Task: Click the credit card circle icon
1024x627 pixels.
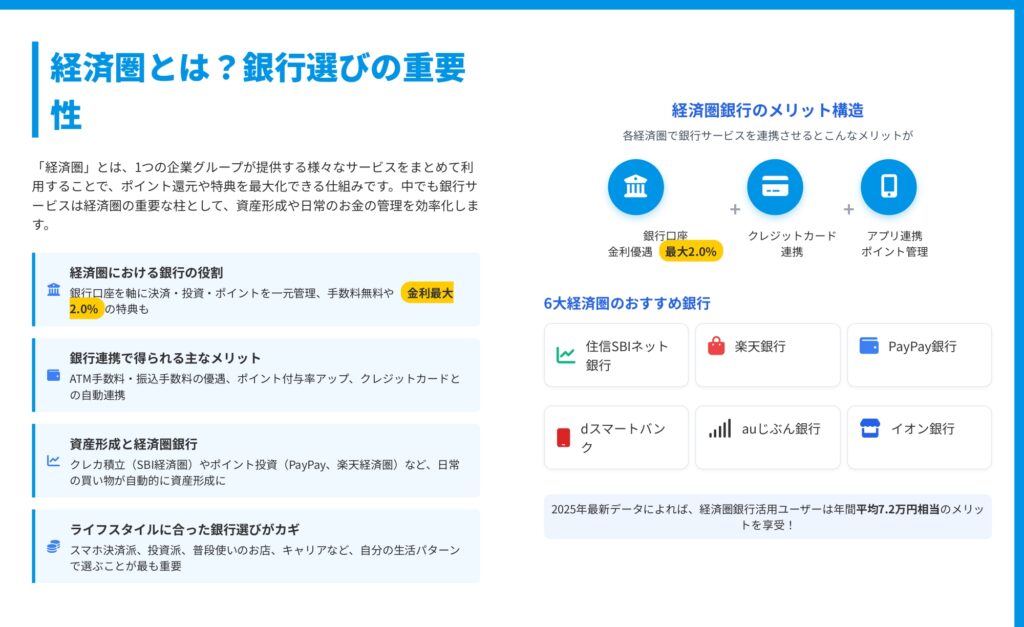Action: [x=775, y=187]
